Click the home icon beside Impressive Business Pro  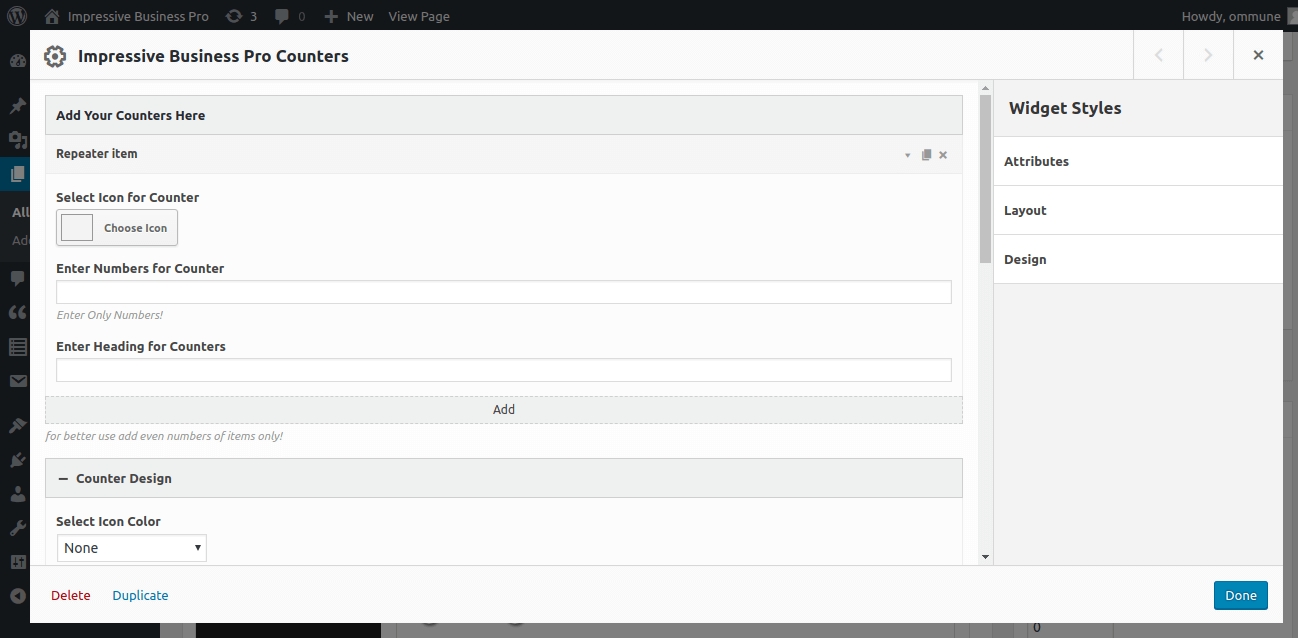(51, 16)
